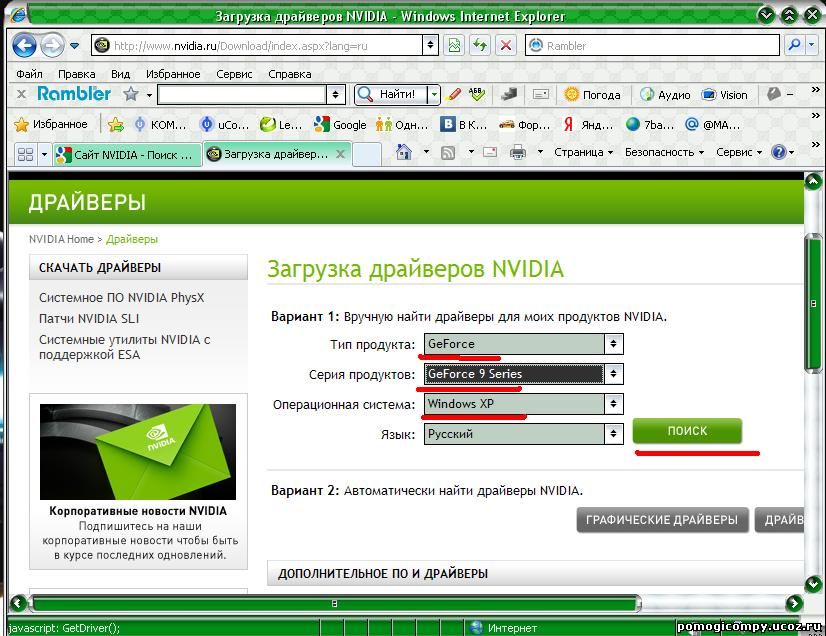Click the ABC spell check icon

tap(477, 94)
